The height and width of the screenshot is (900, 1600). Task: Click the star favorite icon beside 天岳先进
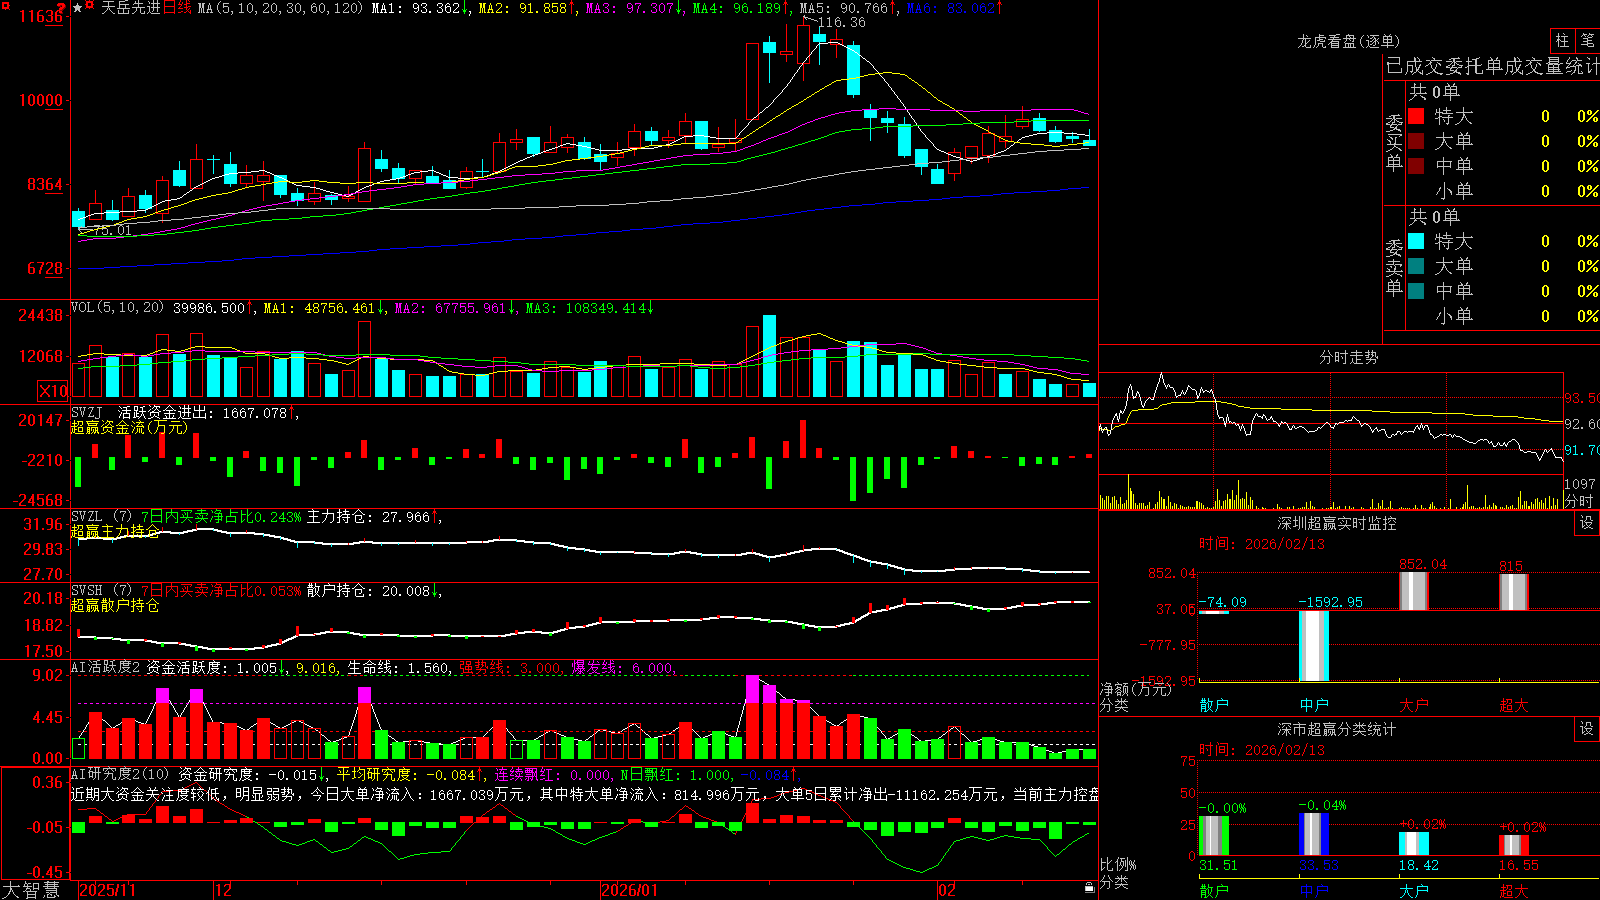[77, 8]
